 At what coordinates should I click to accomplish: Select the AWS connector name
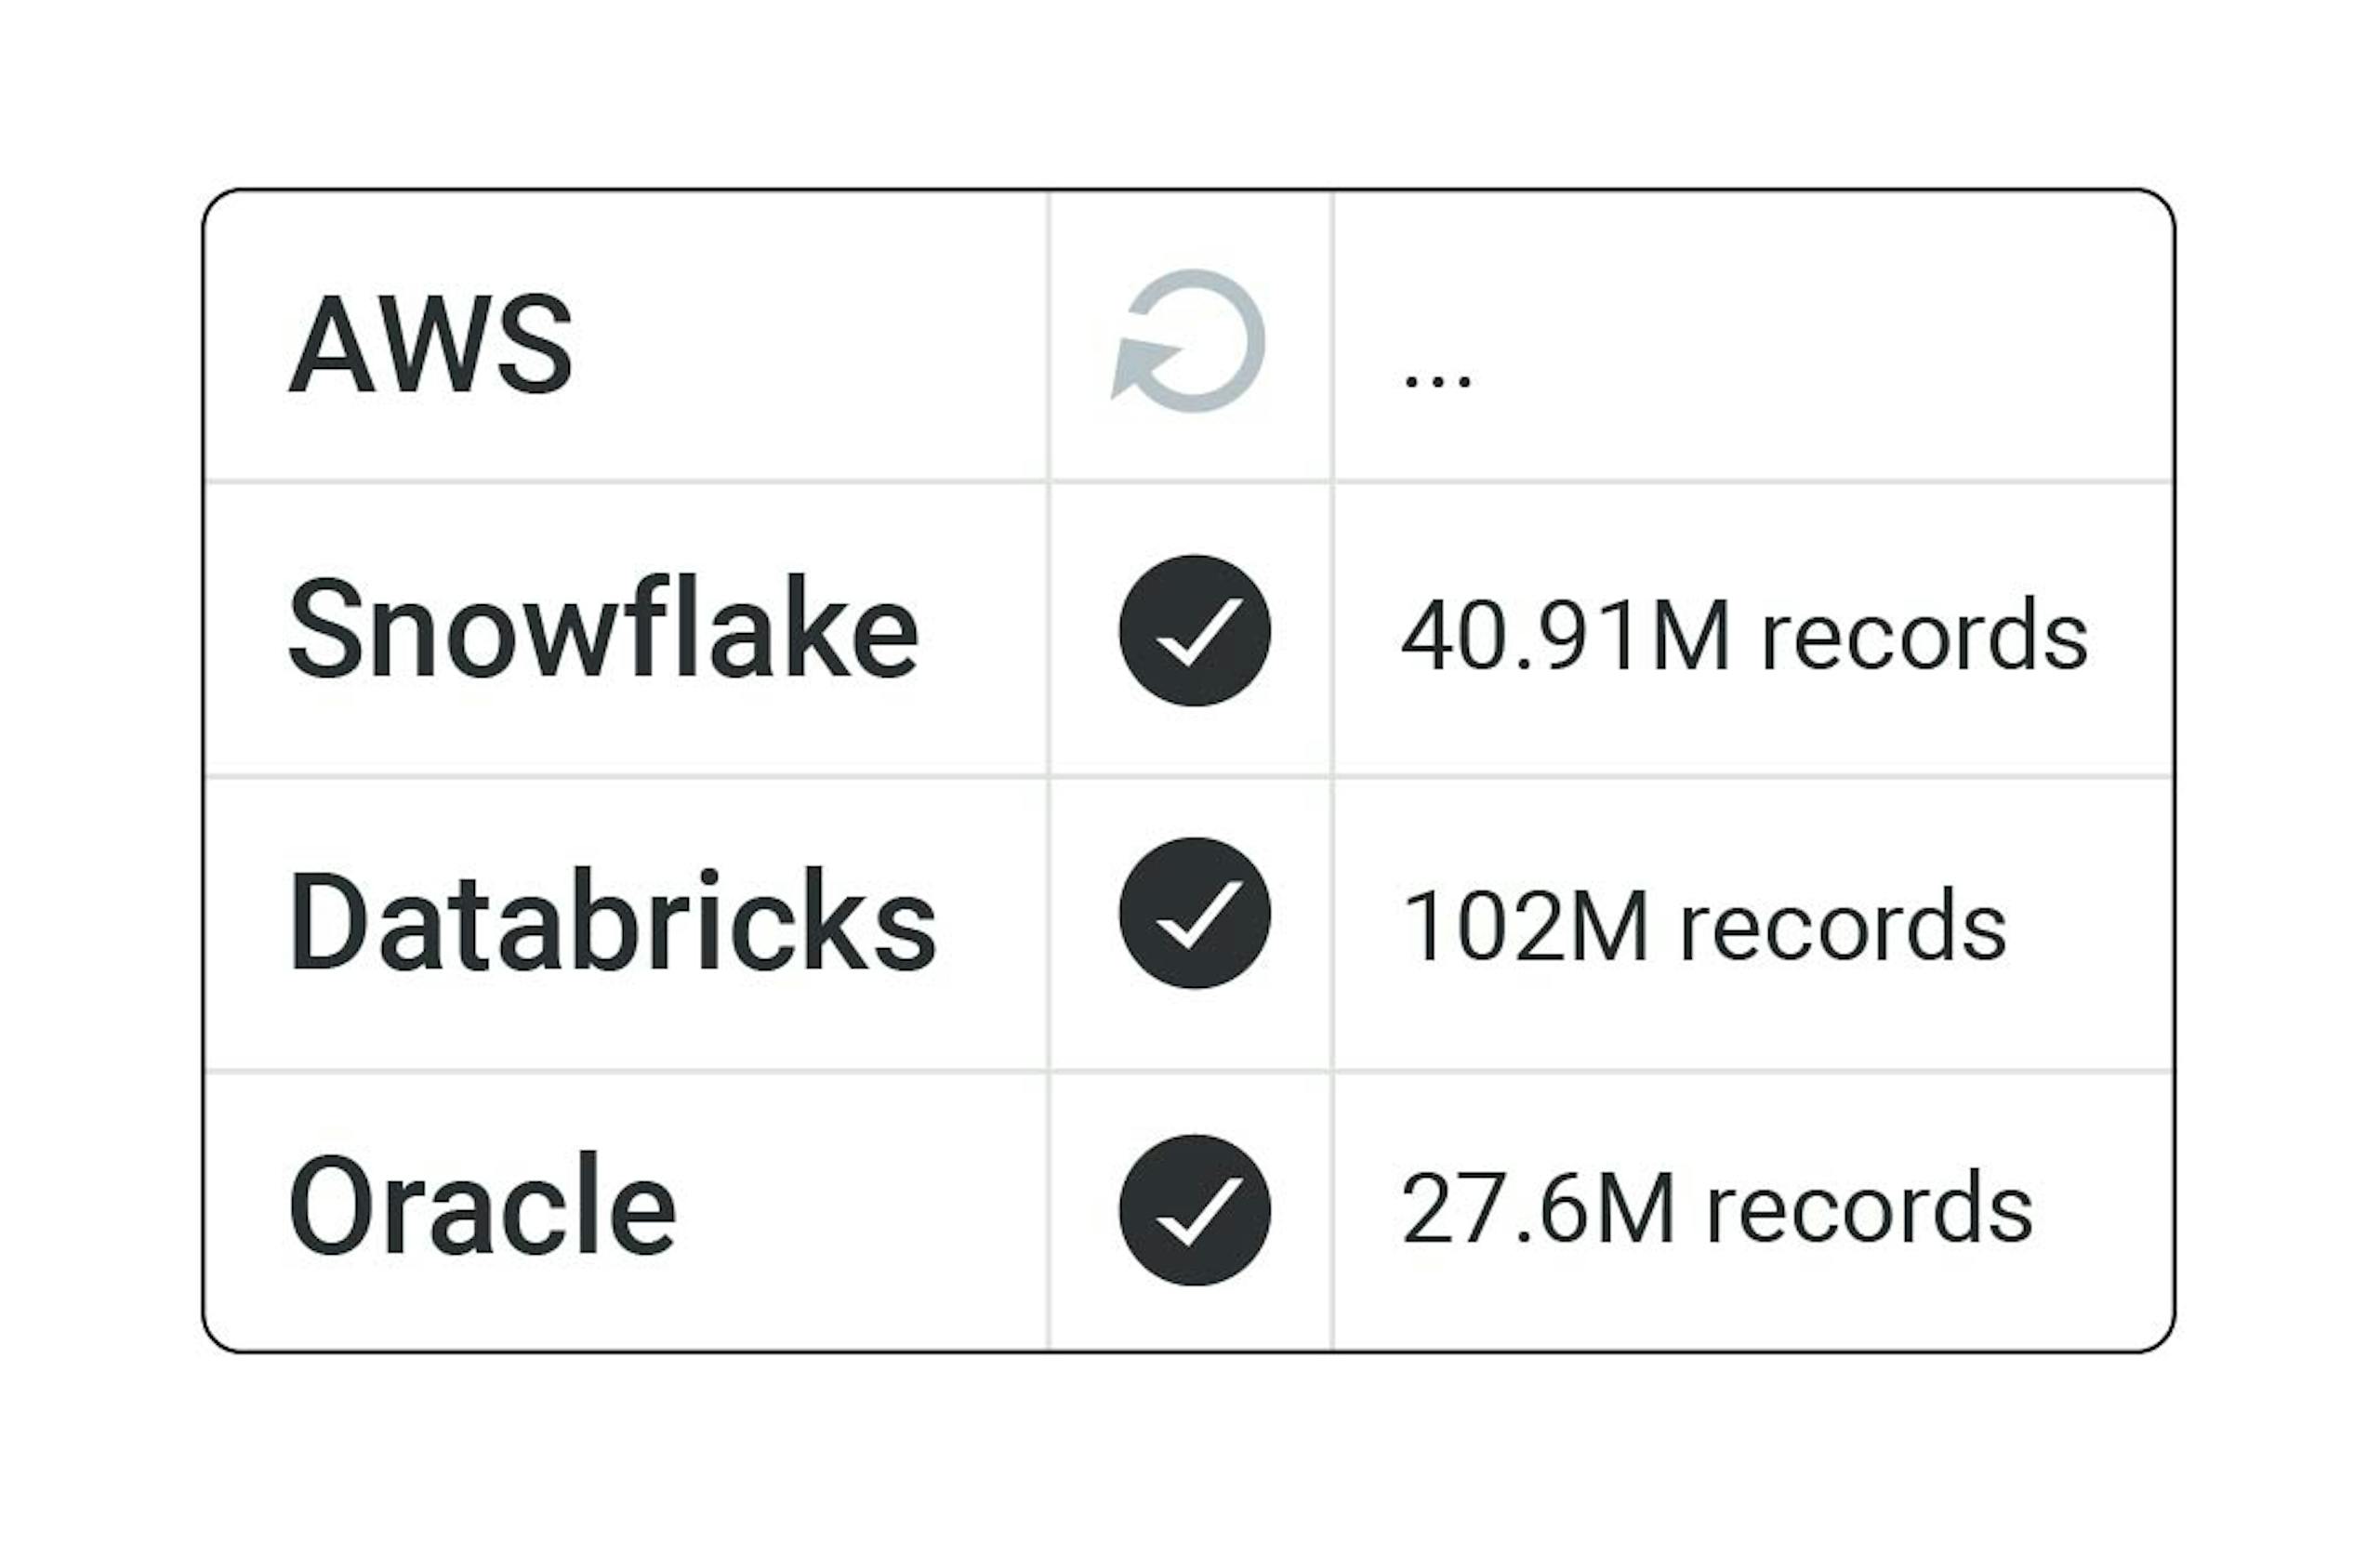(x=430, y=345)
